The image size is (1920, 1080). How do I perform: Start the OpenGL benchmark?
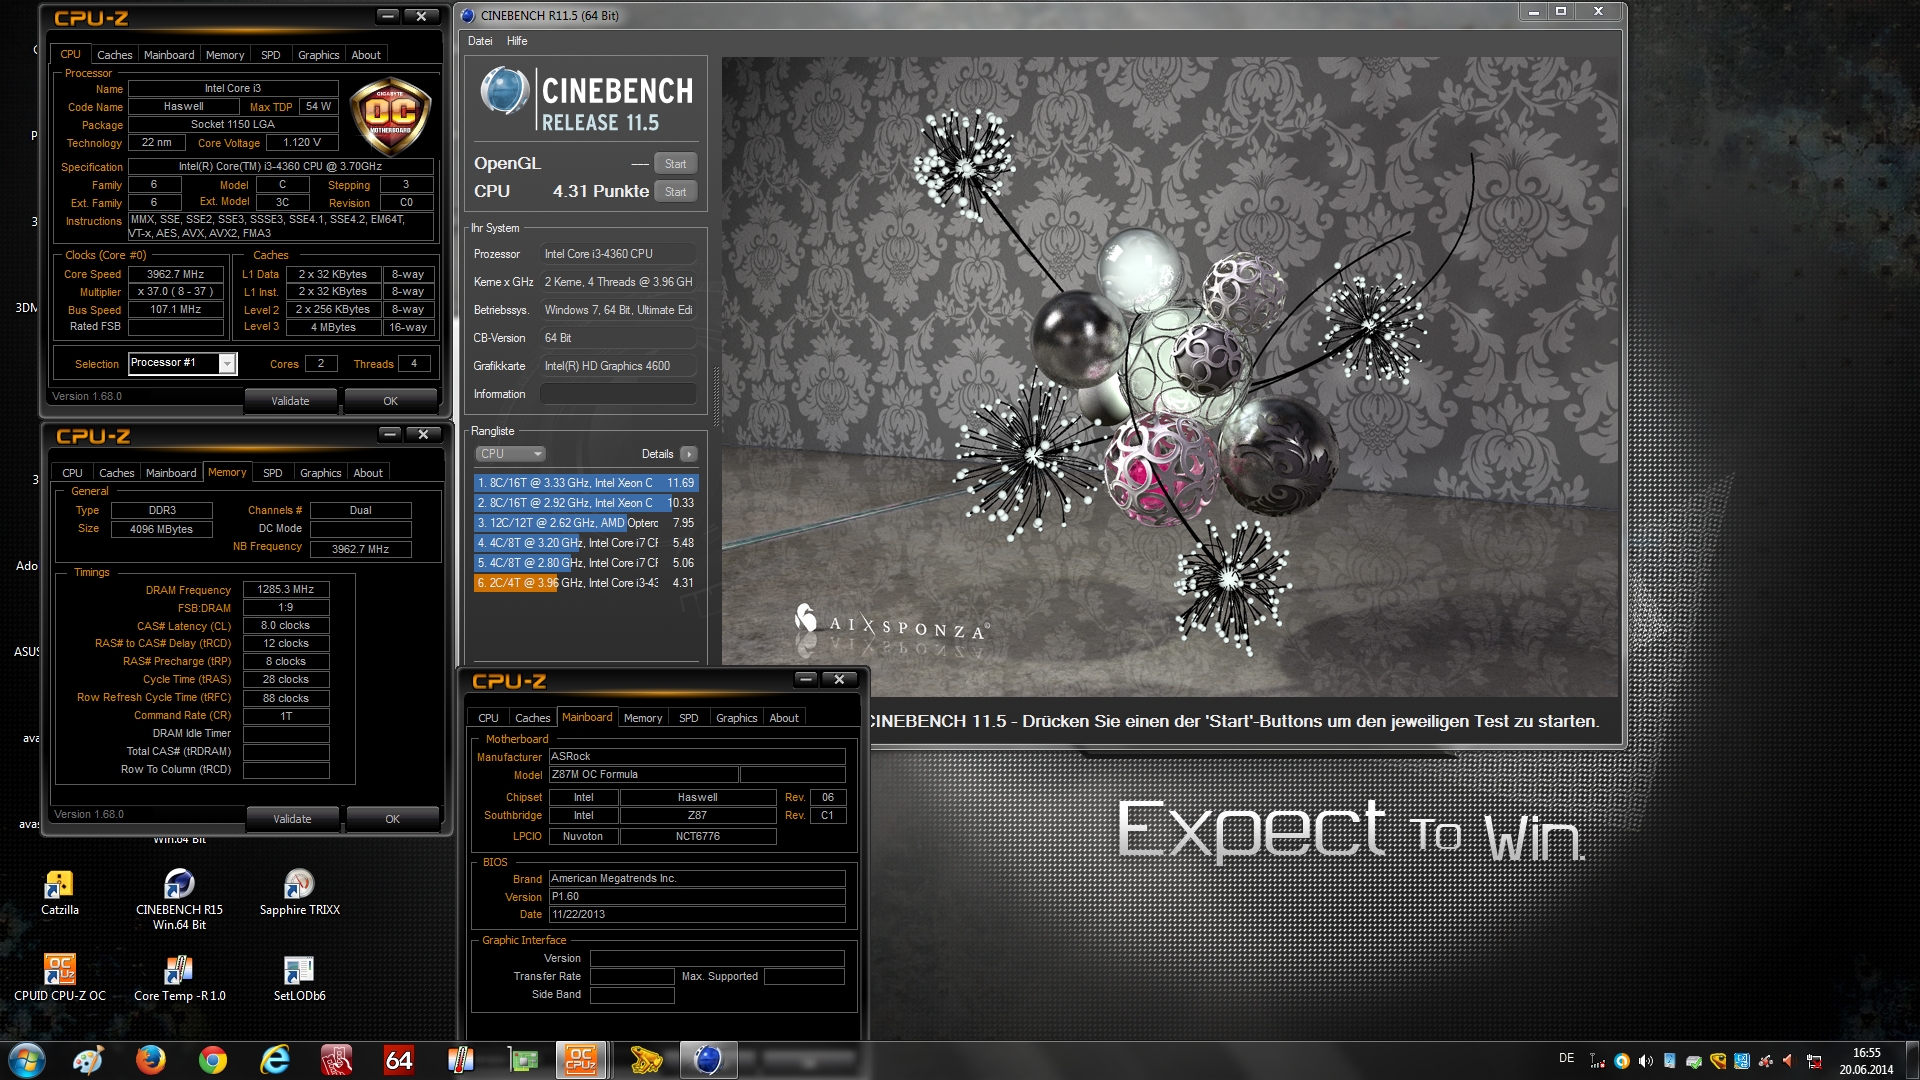(x=676, y=164)
